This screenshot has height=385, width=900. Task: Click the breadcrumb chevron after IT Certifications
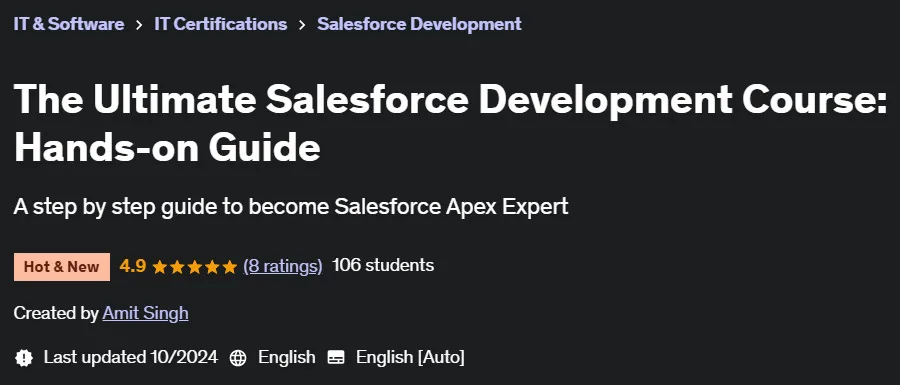[x=302, y=25]
